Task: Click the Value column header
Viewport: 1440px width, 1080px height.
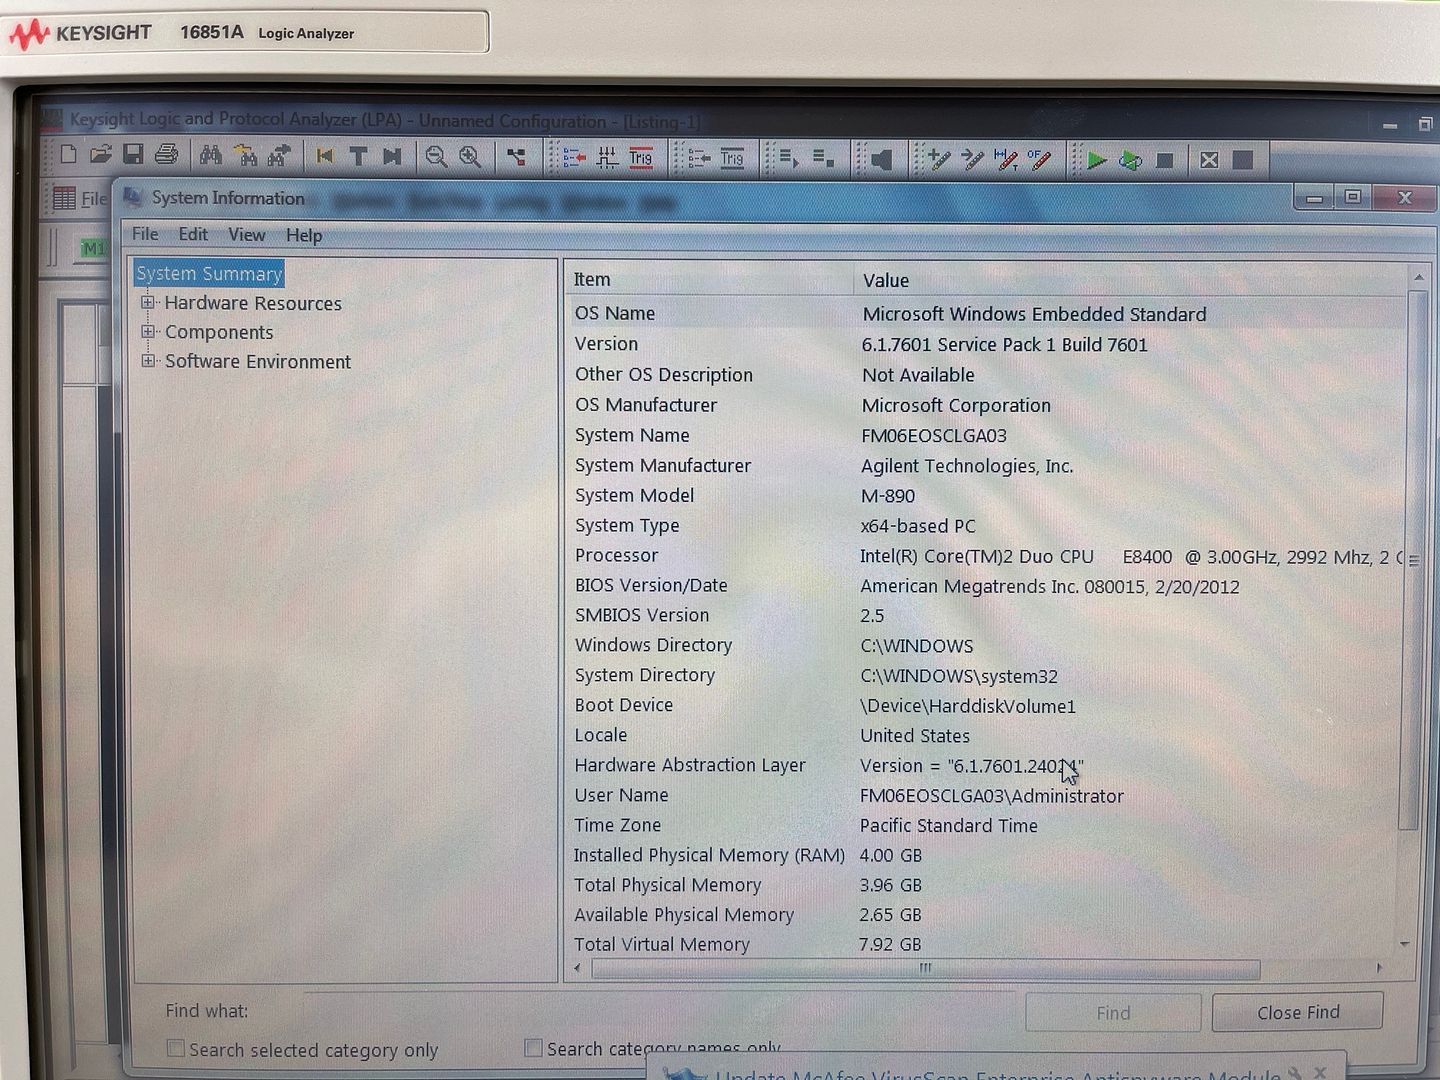Action: click(x=1130, y=281)
